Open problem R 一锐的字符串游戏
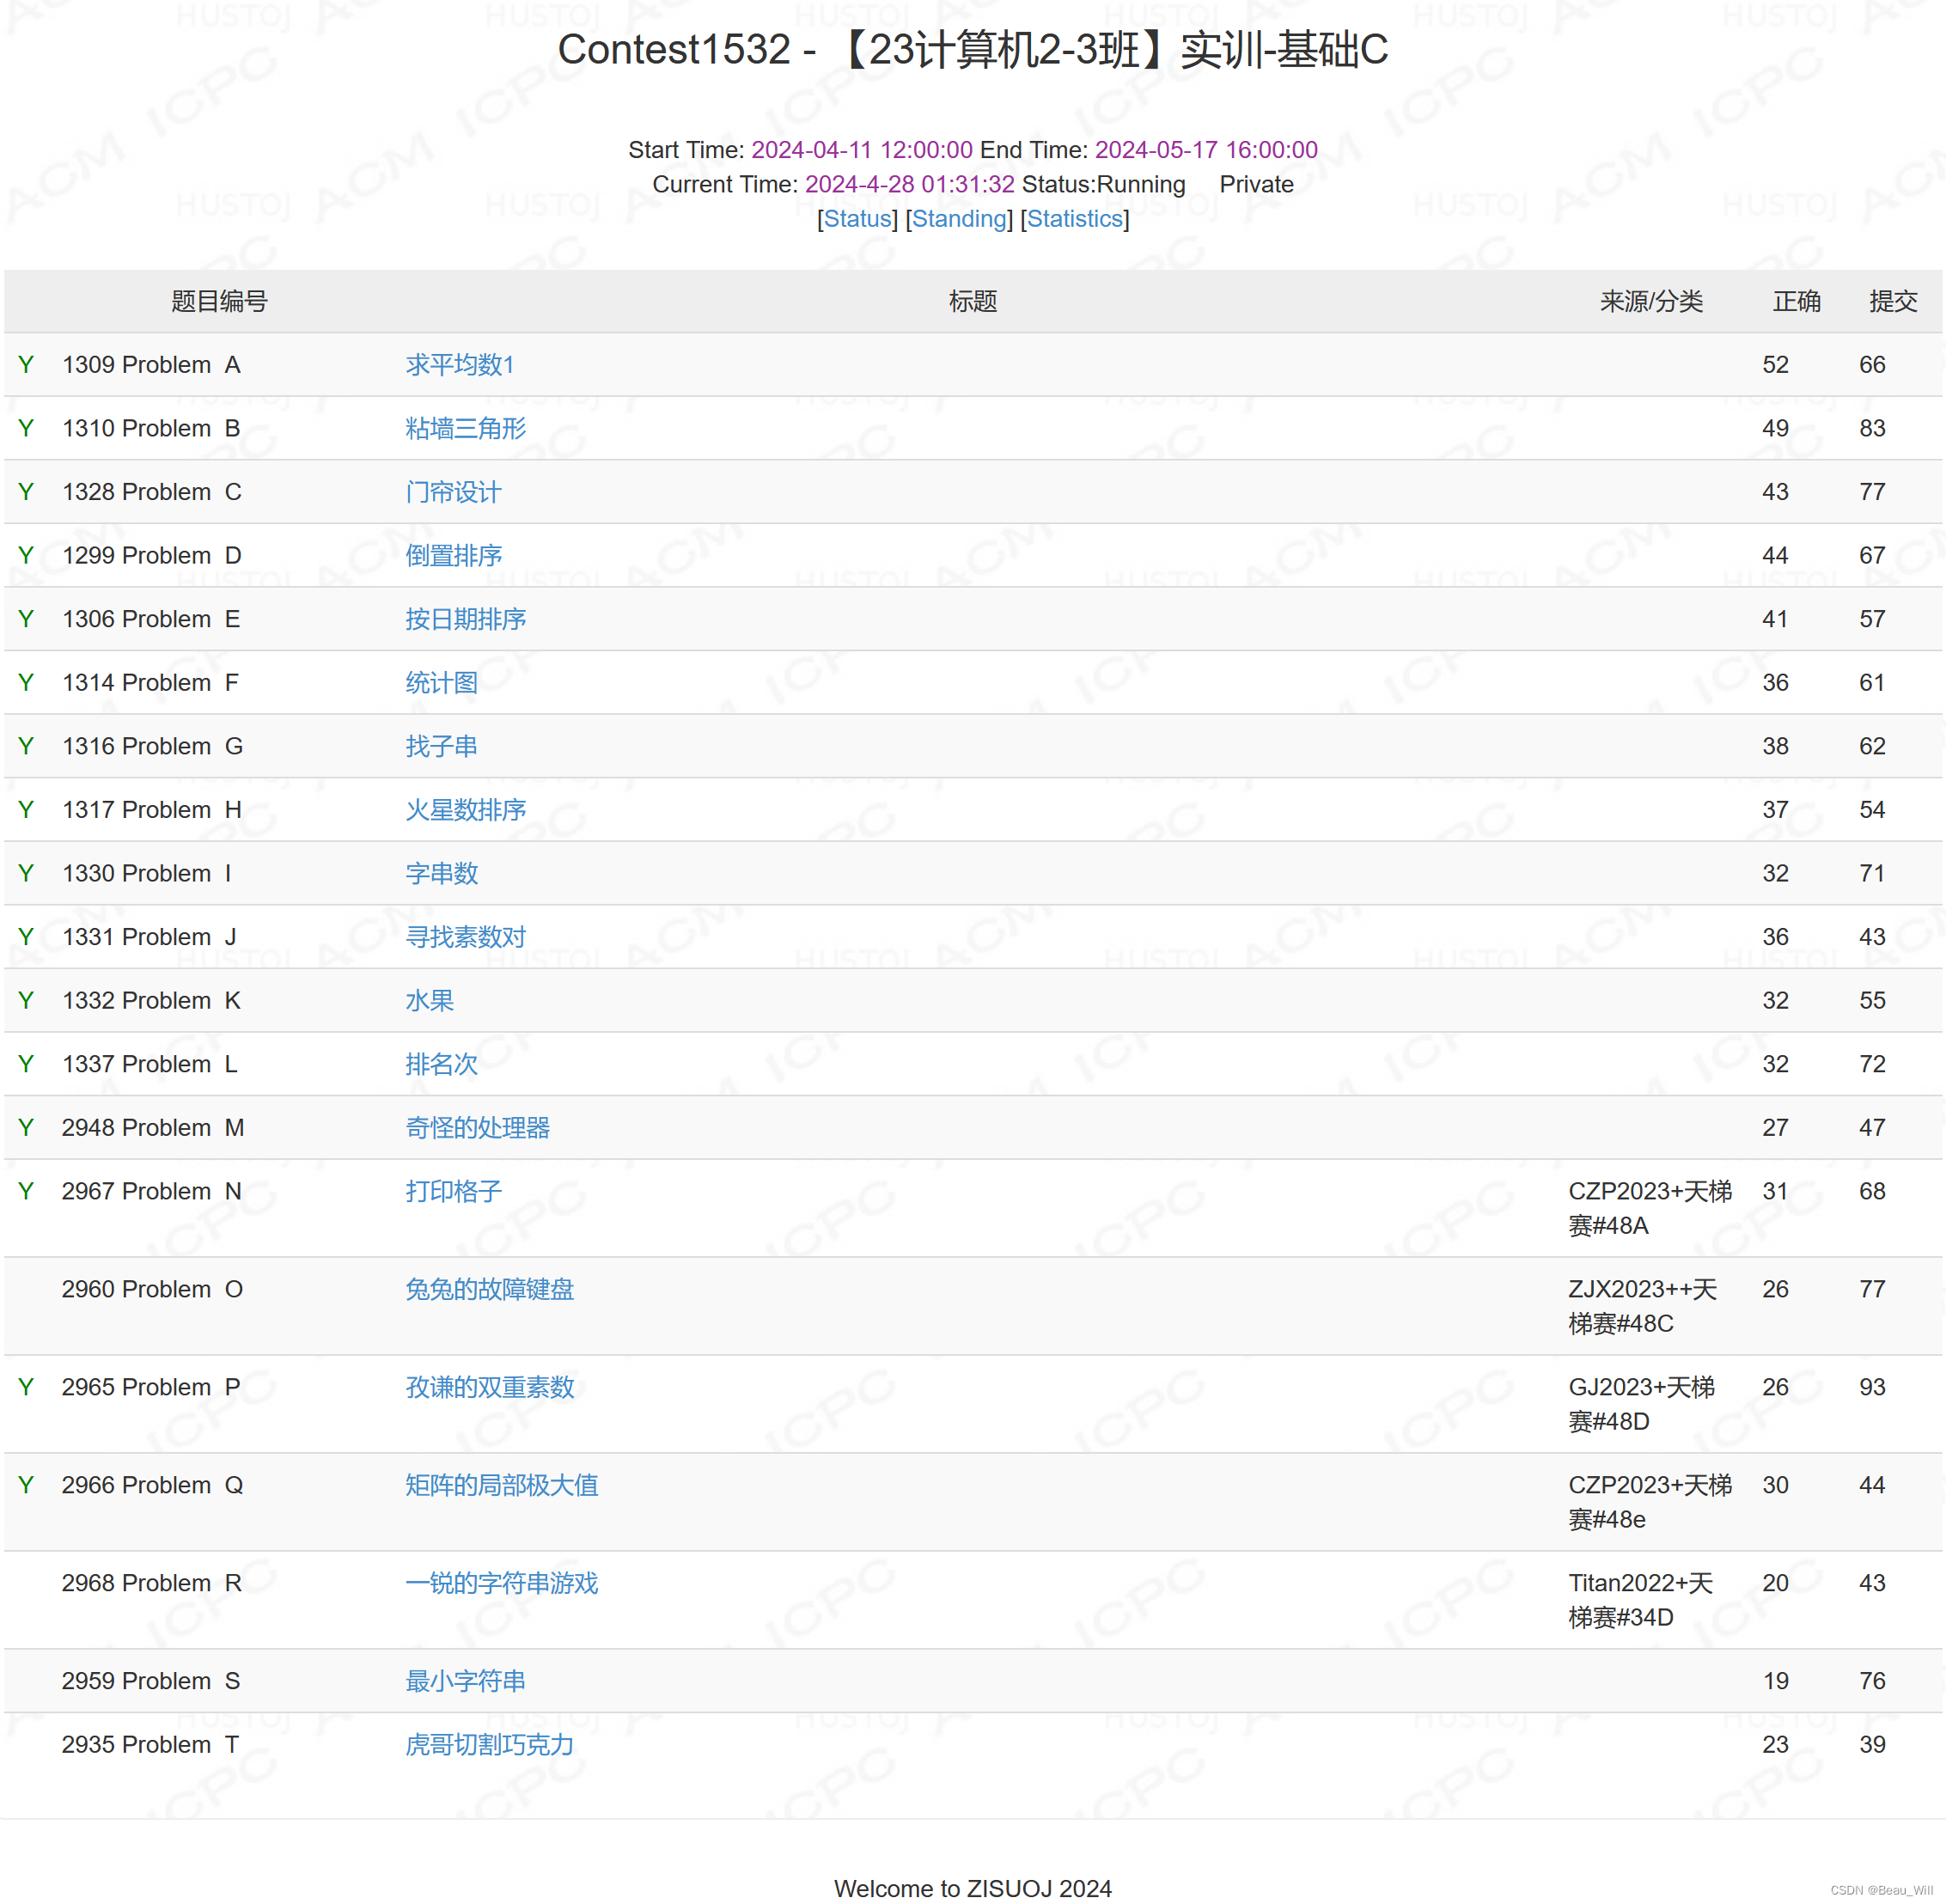The image size is (1946, 1904). tap(501, 1583)
